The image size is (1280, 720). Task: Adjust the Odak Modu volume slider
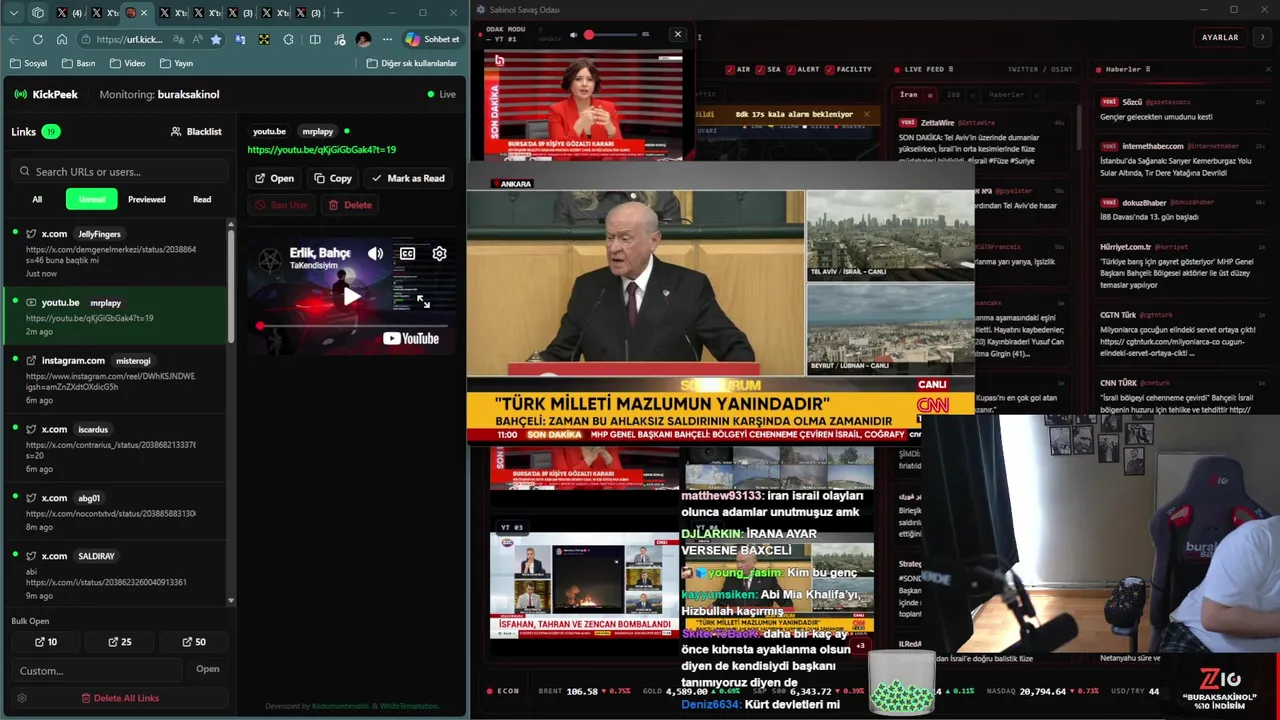tap(612, 35)
